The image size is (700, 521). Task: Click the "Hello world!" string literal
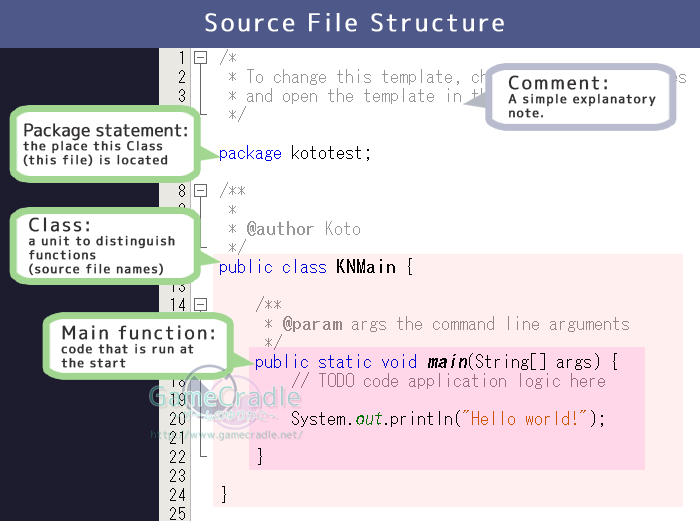521,419
